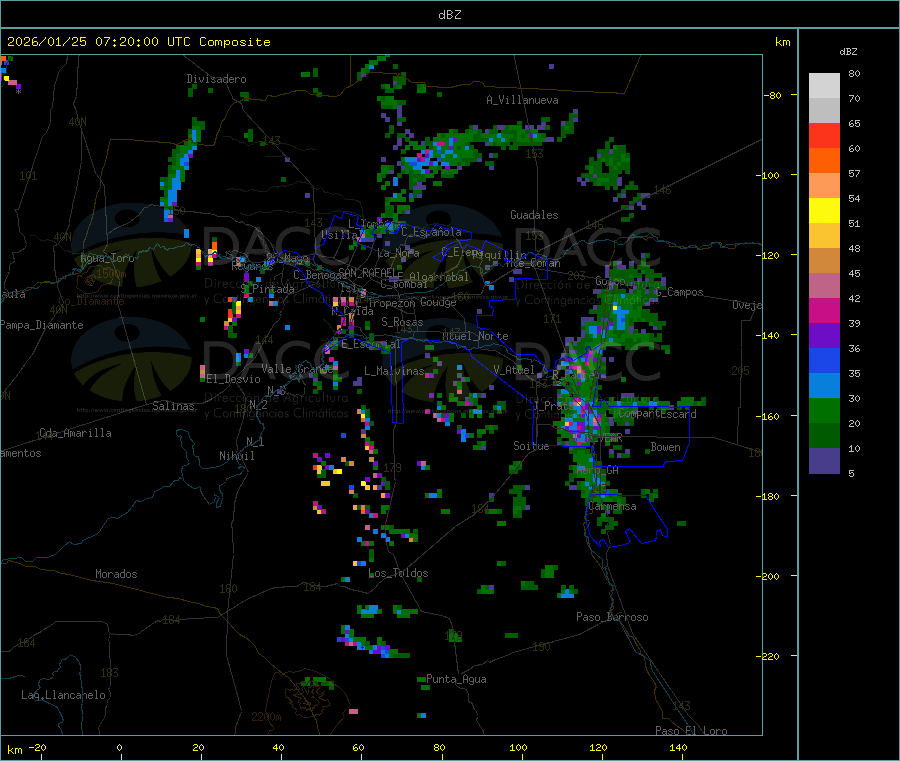900x761 pixels.
Task: Click the green 20-30 dBZ legend swatch
Action: (x=824, y=410)
